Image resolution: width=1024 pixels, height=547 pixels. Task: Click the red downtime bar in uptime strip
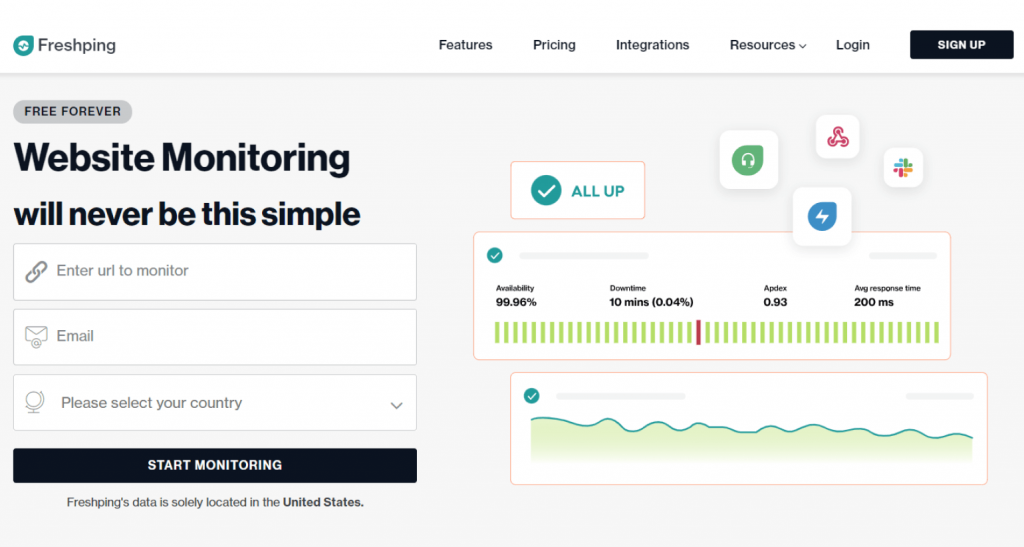[698, 332]
